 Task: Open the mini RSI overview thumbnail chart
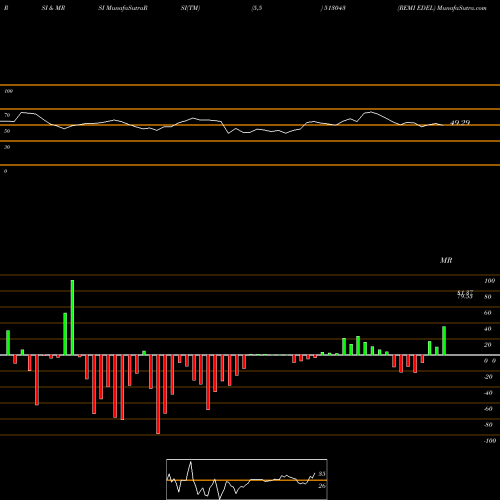[247, 479]
